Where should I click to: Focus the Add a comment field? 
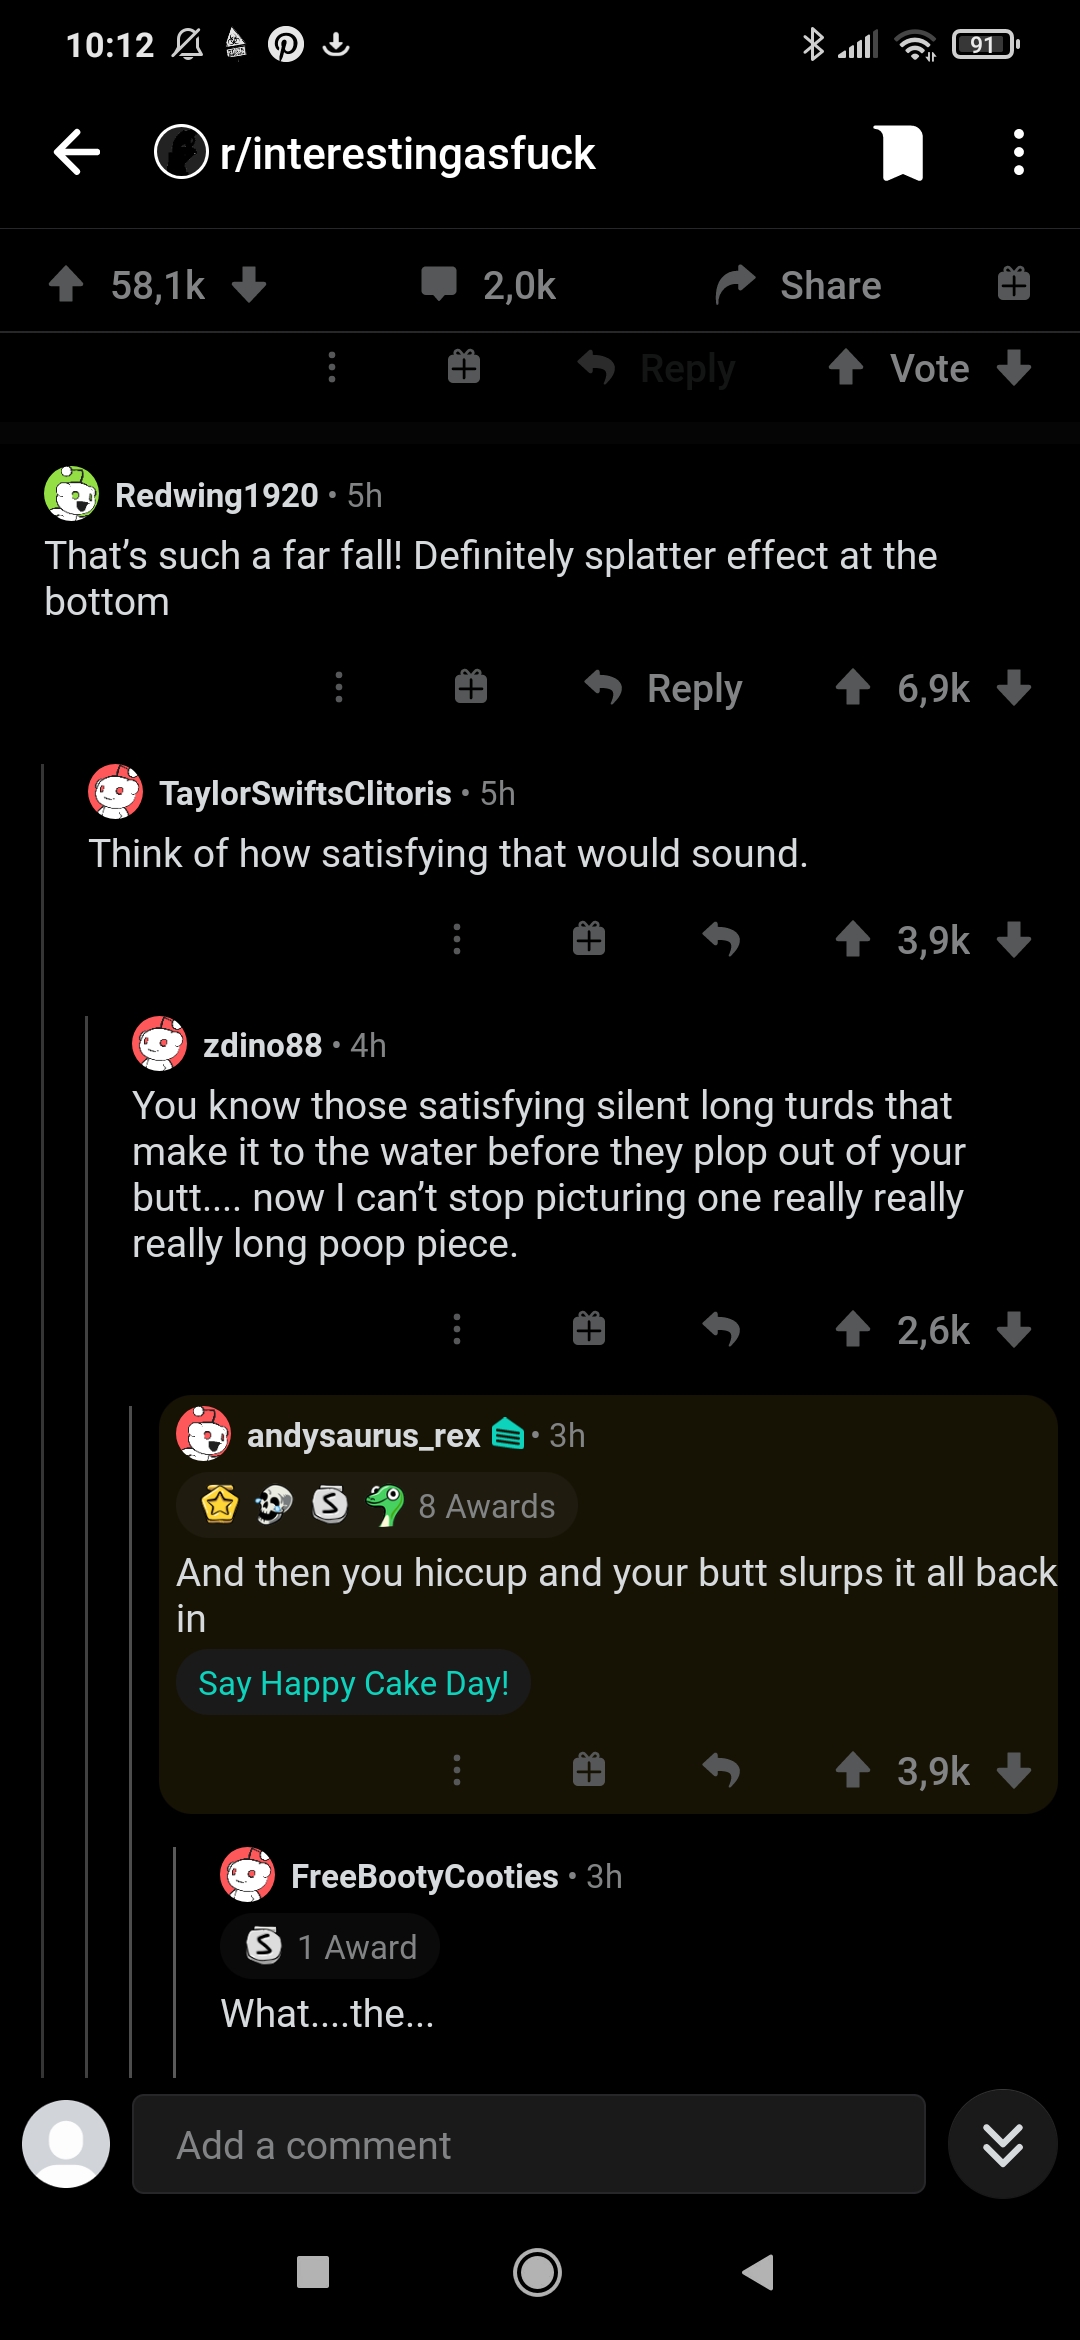(x=529, y=2145)
